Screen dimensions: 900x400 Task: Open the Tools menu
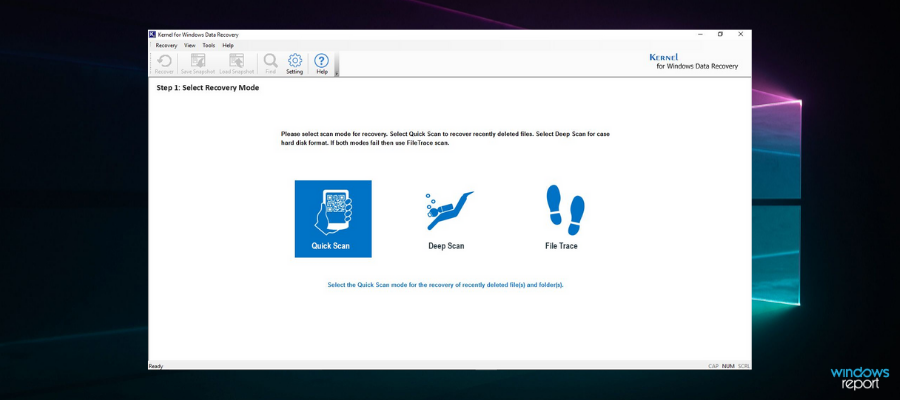point(209,45)
